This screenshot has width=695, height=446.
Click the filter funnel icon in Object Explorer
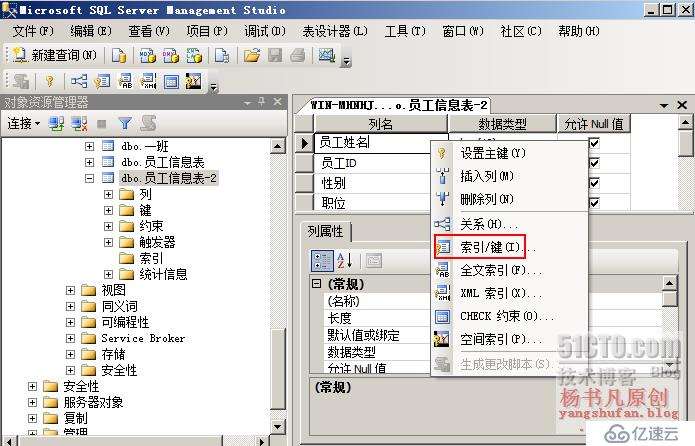click(x=125, y=124)
